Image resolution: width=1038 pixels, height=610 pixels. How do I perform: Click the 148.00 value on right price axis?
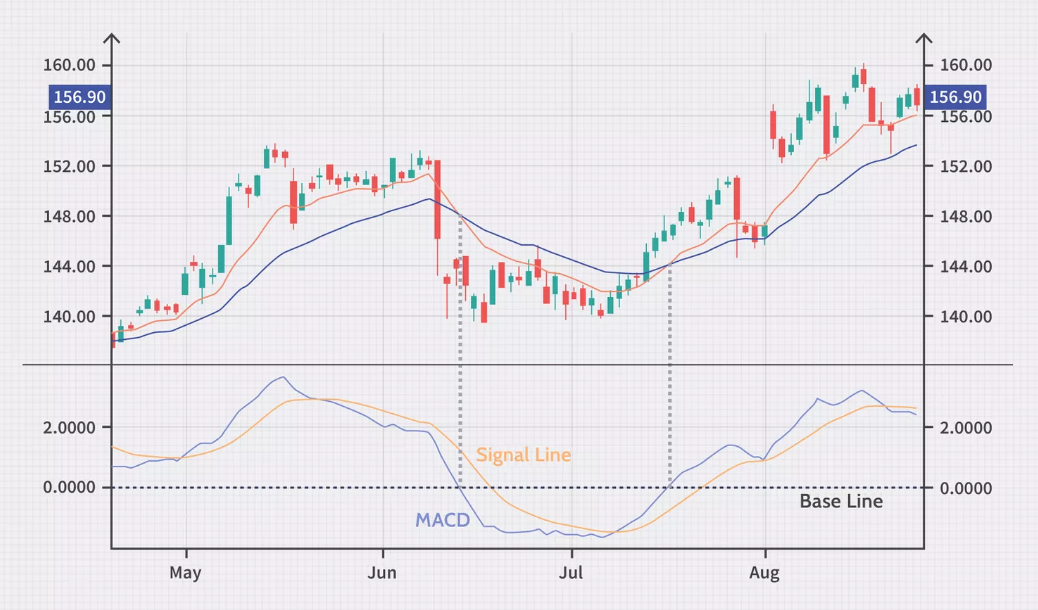966,217
